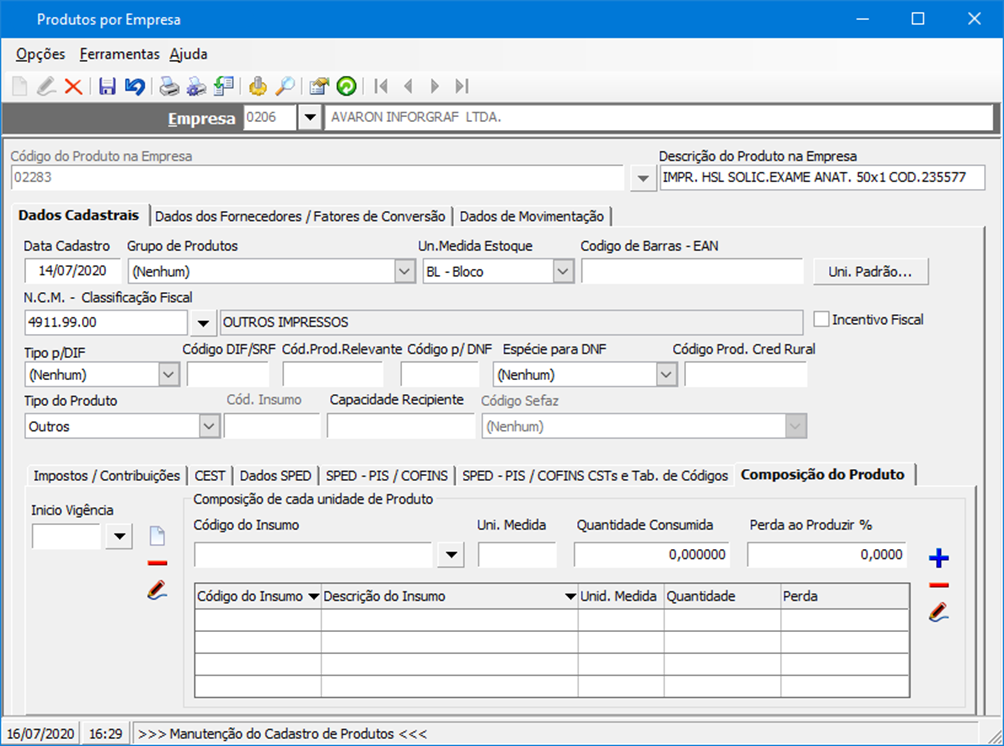Click the Codigo de Barras - EAN field
This screenshot has width=1004, height=746.
pyautogui.click(x=692, y=272)
